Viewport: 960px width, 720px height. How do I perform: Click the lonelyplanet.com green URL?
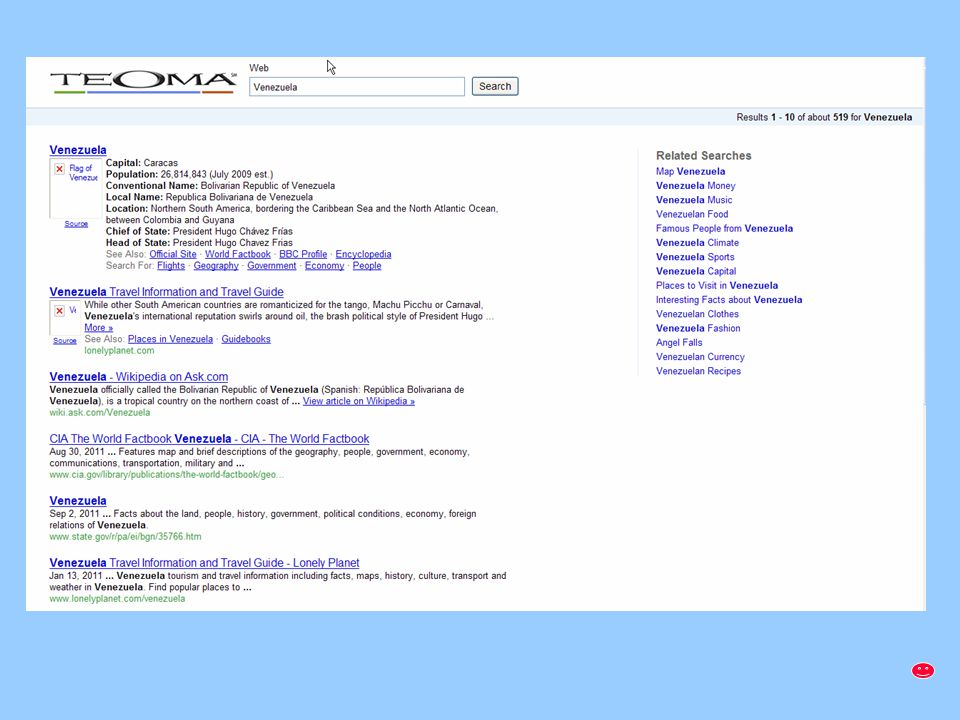(x=119, y=351)
